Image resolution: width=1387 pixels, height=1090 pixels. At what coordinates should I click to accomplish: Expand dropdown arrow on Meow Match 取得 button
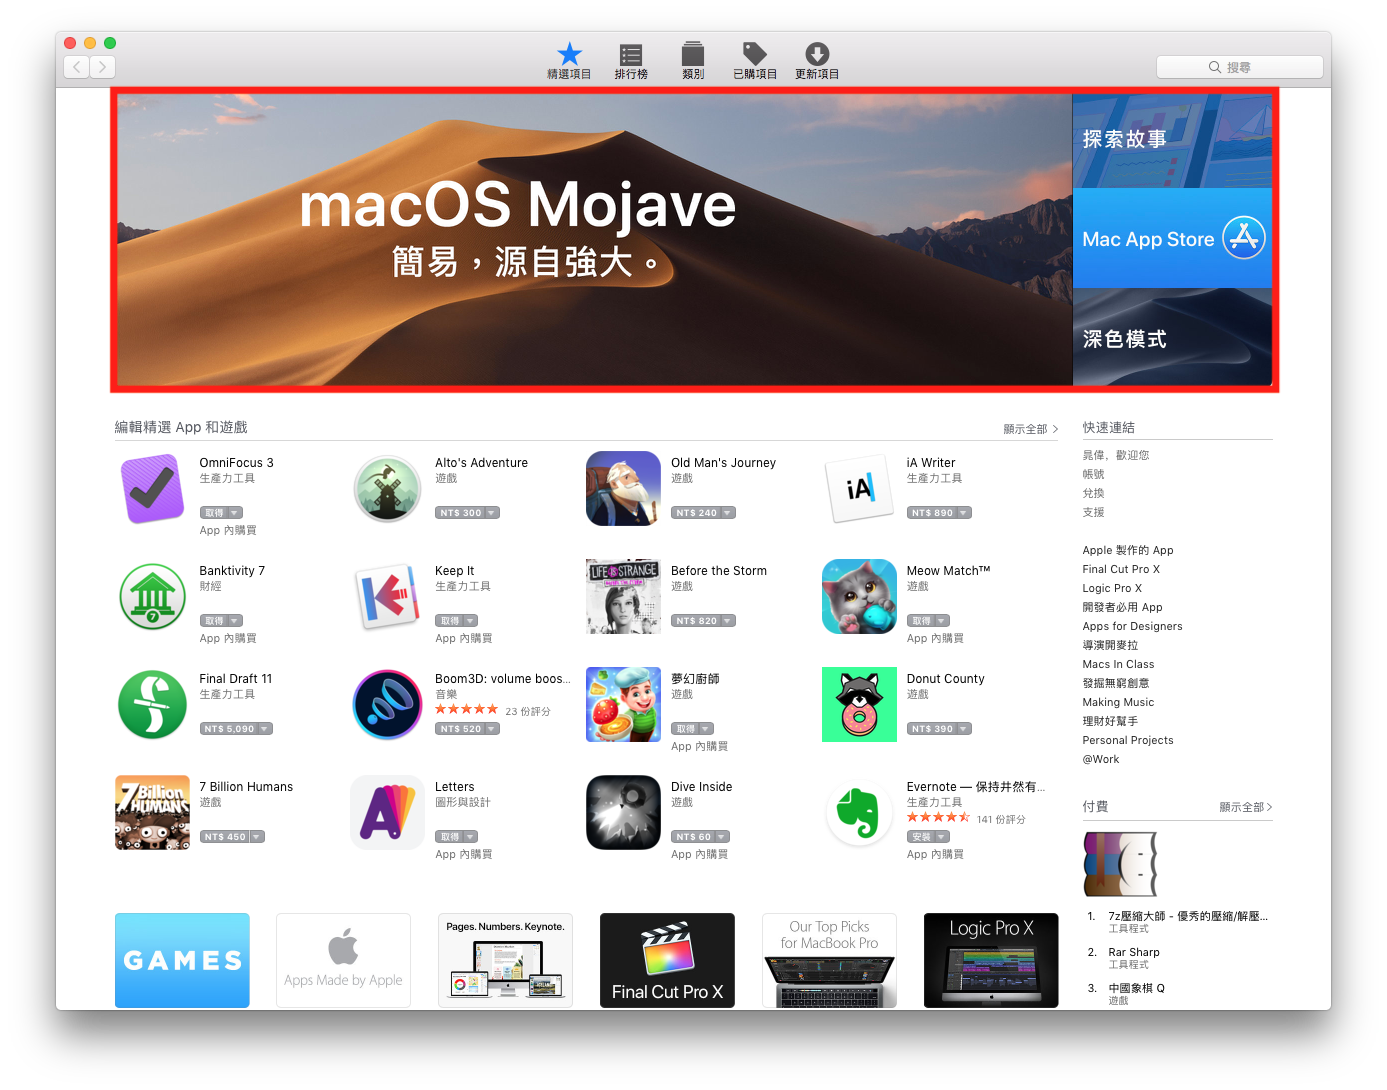pos(943,621)
